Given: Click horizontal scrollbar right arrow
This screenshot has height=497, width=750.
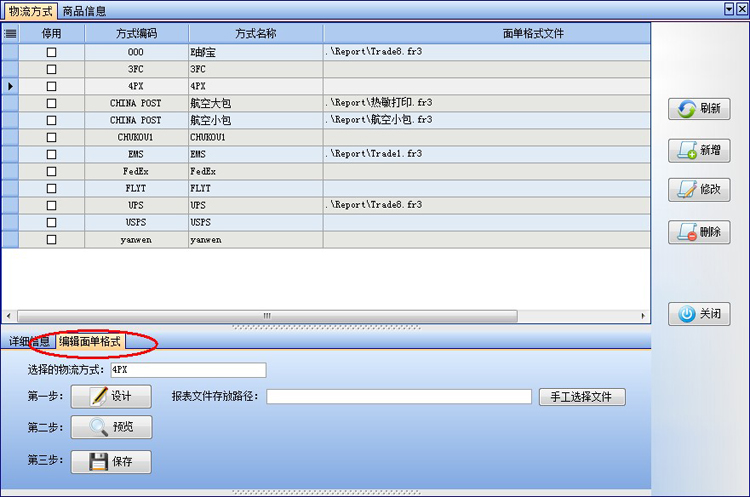Looking at the screenshot, I should 643,316.
